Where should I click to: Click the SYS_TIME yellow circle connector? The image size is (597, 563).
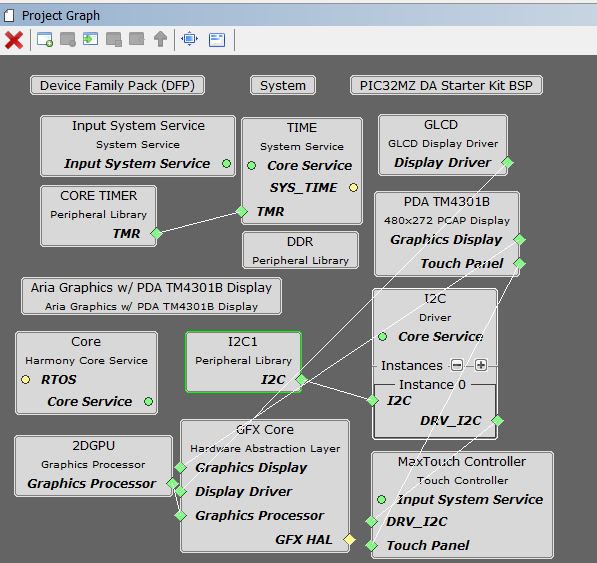[x=353, y=187]
